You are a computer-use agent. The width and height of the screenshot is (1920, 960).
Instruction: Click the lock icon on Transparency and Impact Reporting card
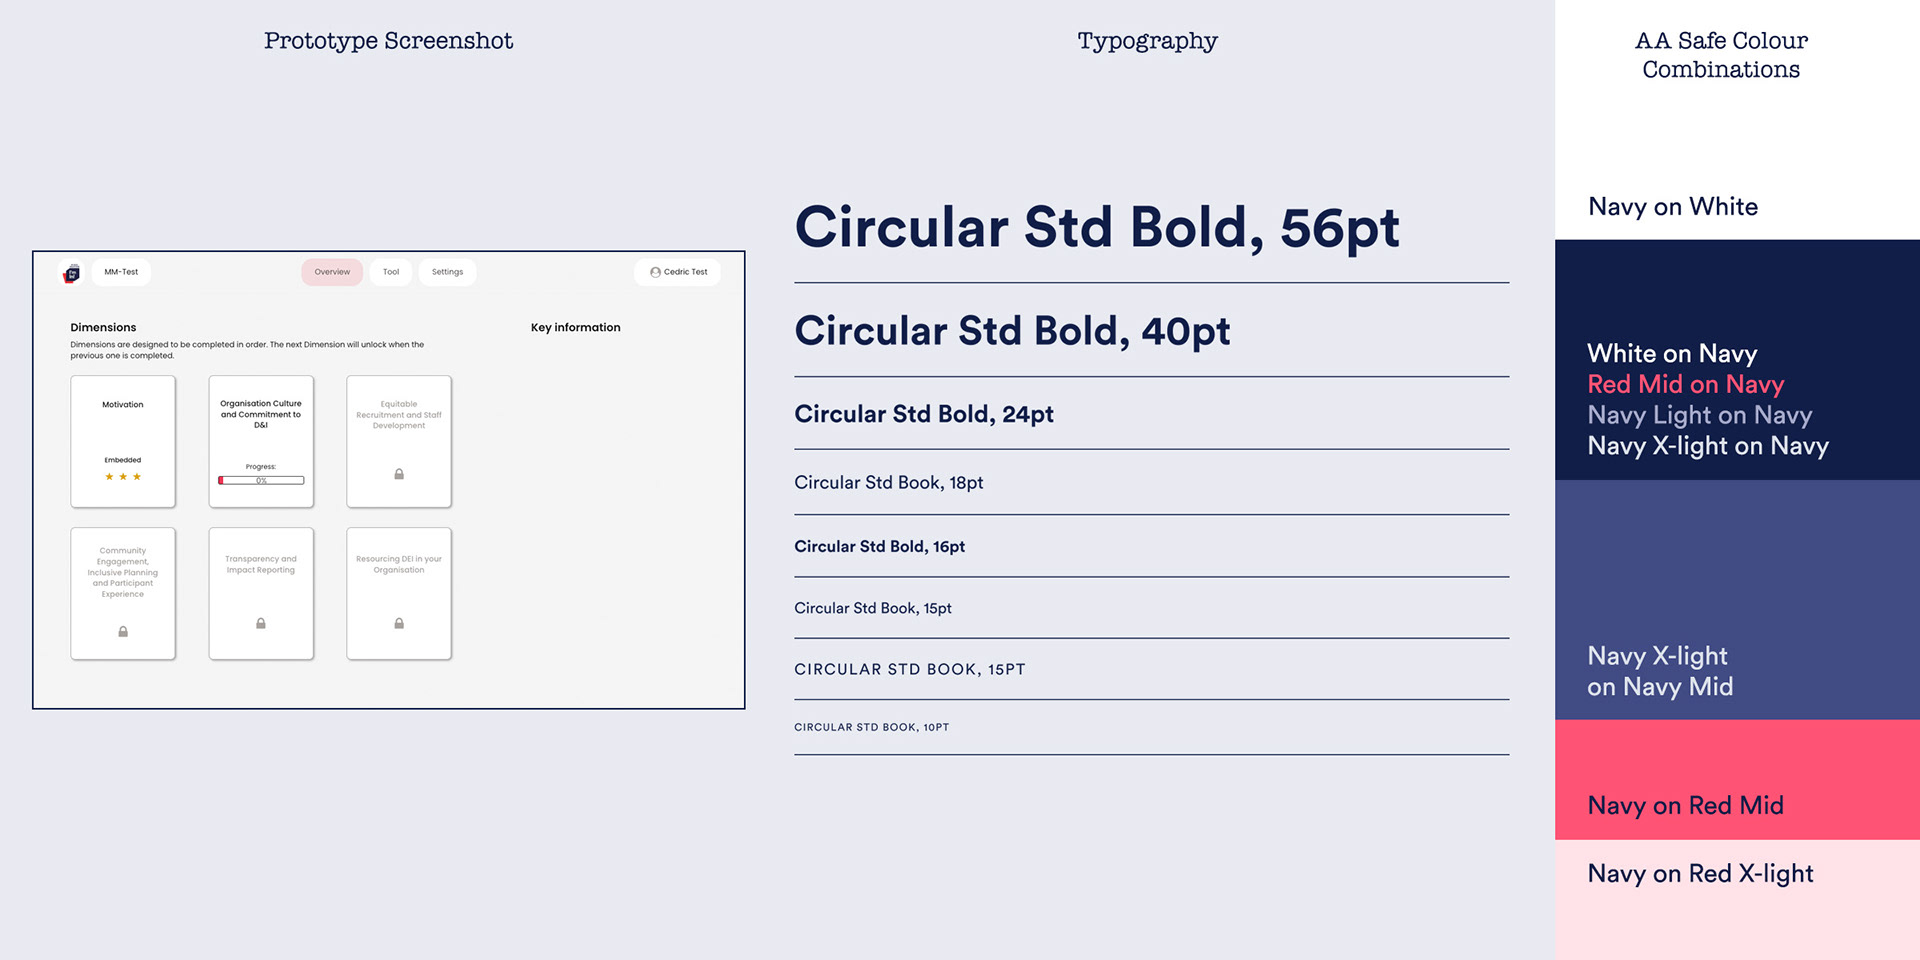point(261,623)
